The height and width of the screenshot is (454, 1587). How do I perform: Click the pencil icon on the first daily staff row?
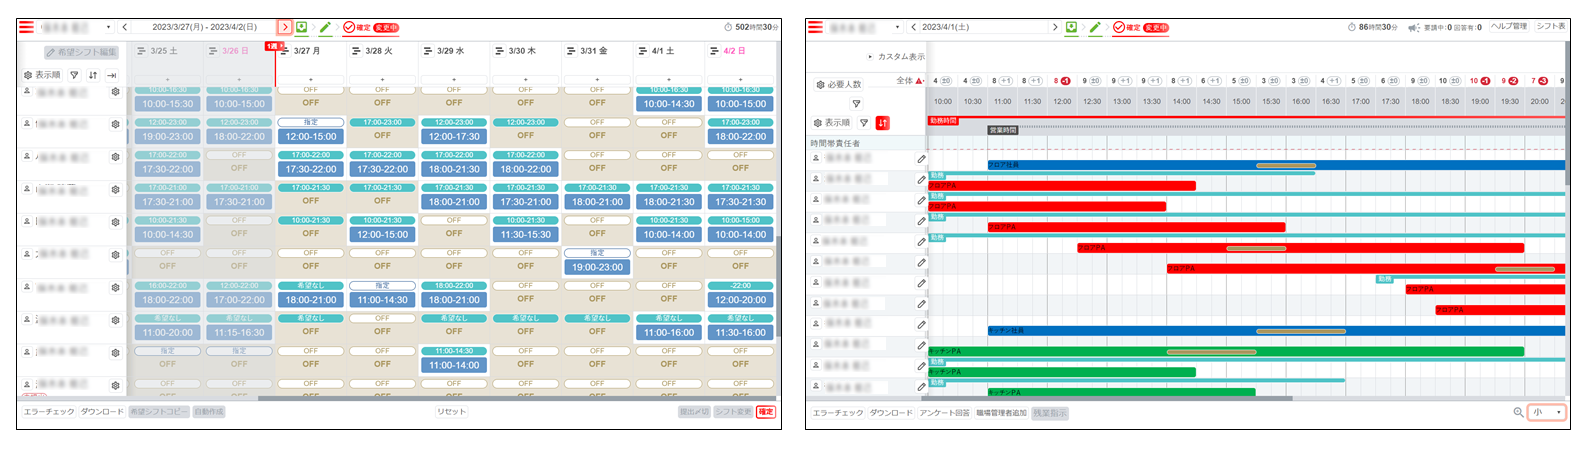point(921,159)
